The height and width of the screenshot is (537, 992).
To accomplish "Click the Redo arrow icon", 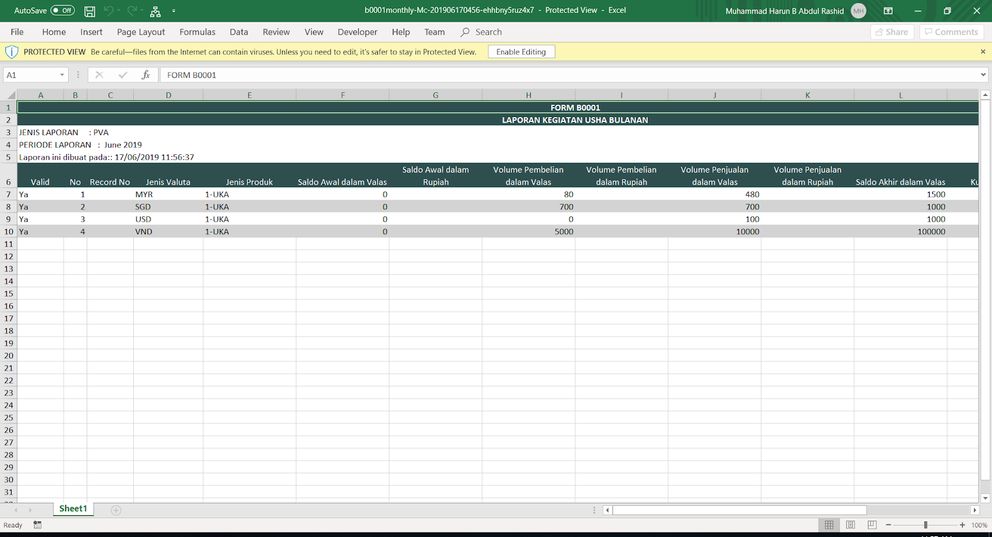I will pyautogui.click(x=132, y=11).
